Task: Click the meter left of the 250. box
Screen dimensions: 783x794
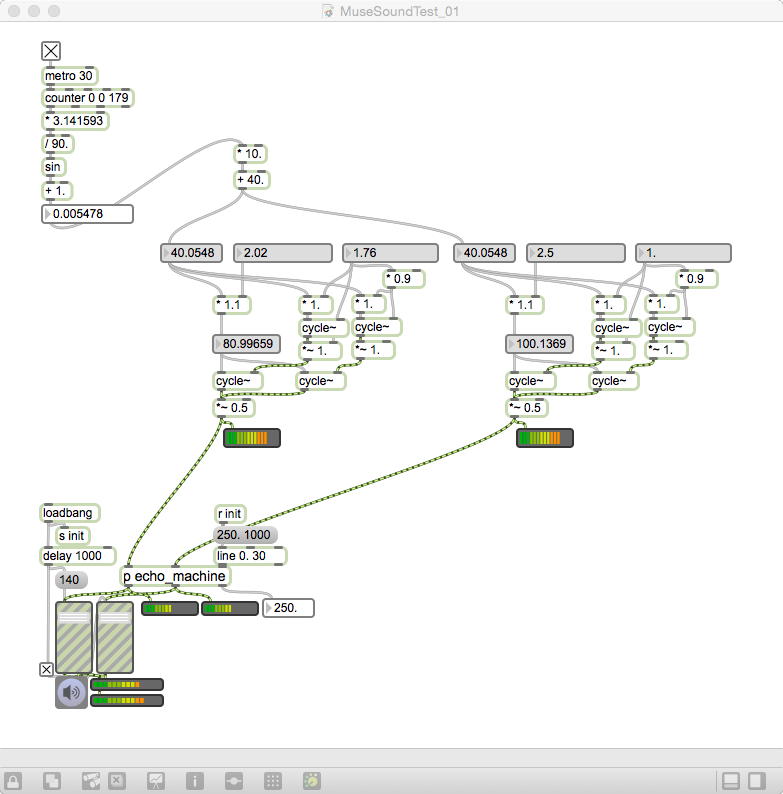Action: [x=230, y=608]
